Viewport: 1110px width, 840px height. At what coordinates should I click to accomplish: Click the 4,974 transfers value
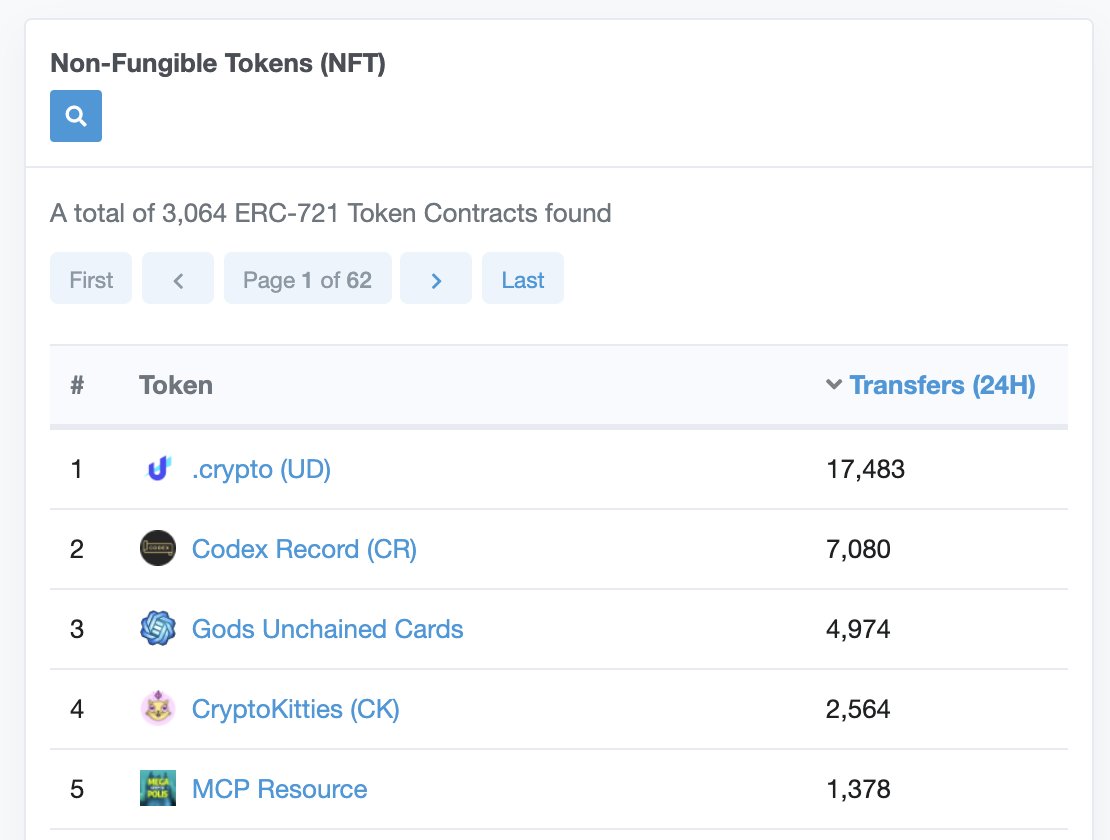(858, 629)
